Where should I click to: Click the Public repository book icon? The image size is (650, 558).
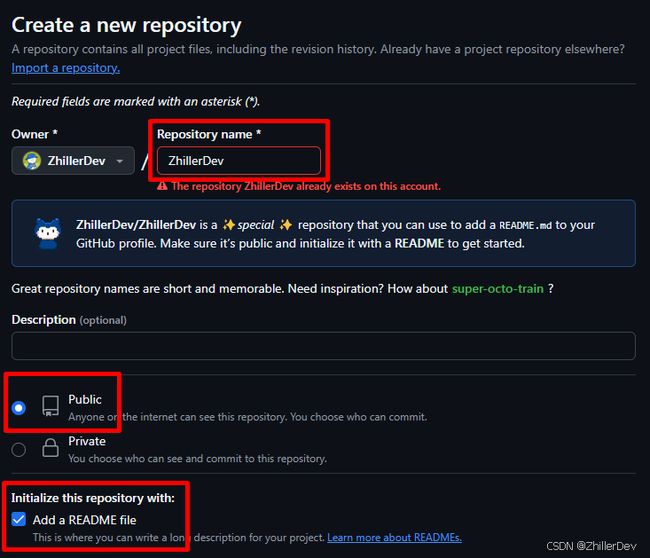51,405
